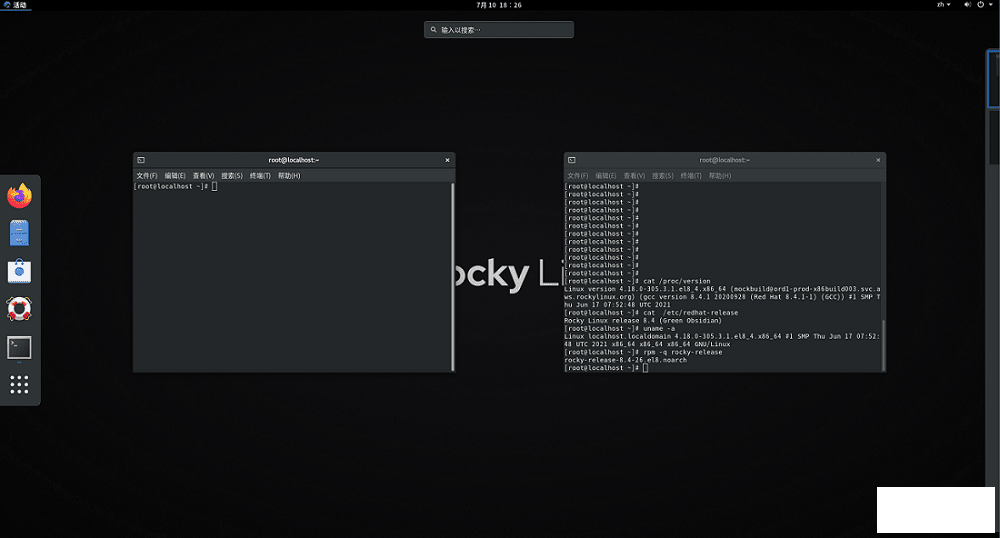Click the 'rpm -q rocky-release' command line

[643, 353]
